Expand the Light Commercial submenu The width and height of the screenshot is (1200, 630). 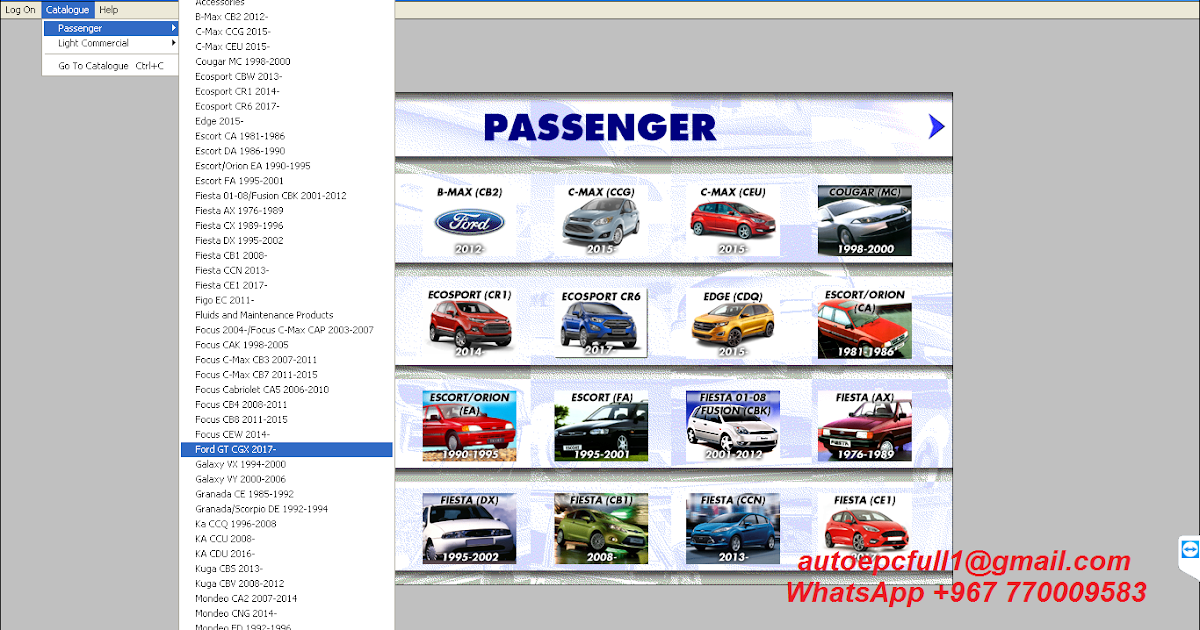click(x=111, y=43)
